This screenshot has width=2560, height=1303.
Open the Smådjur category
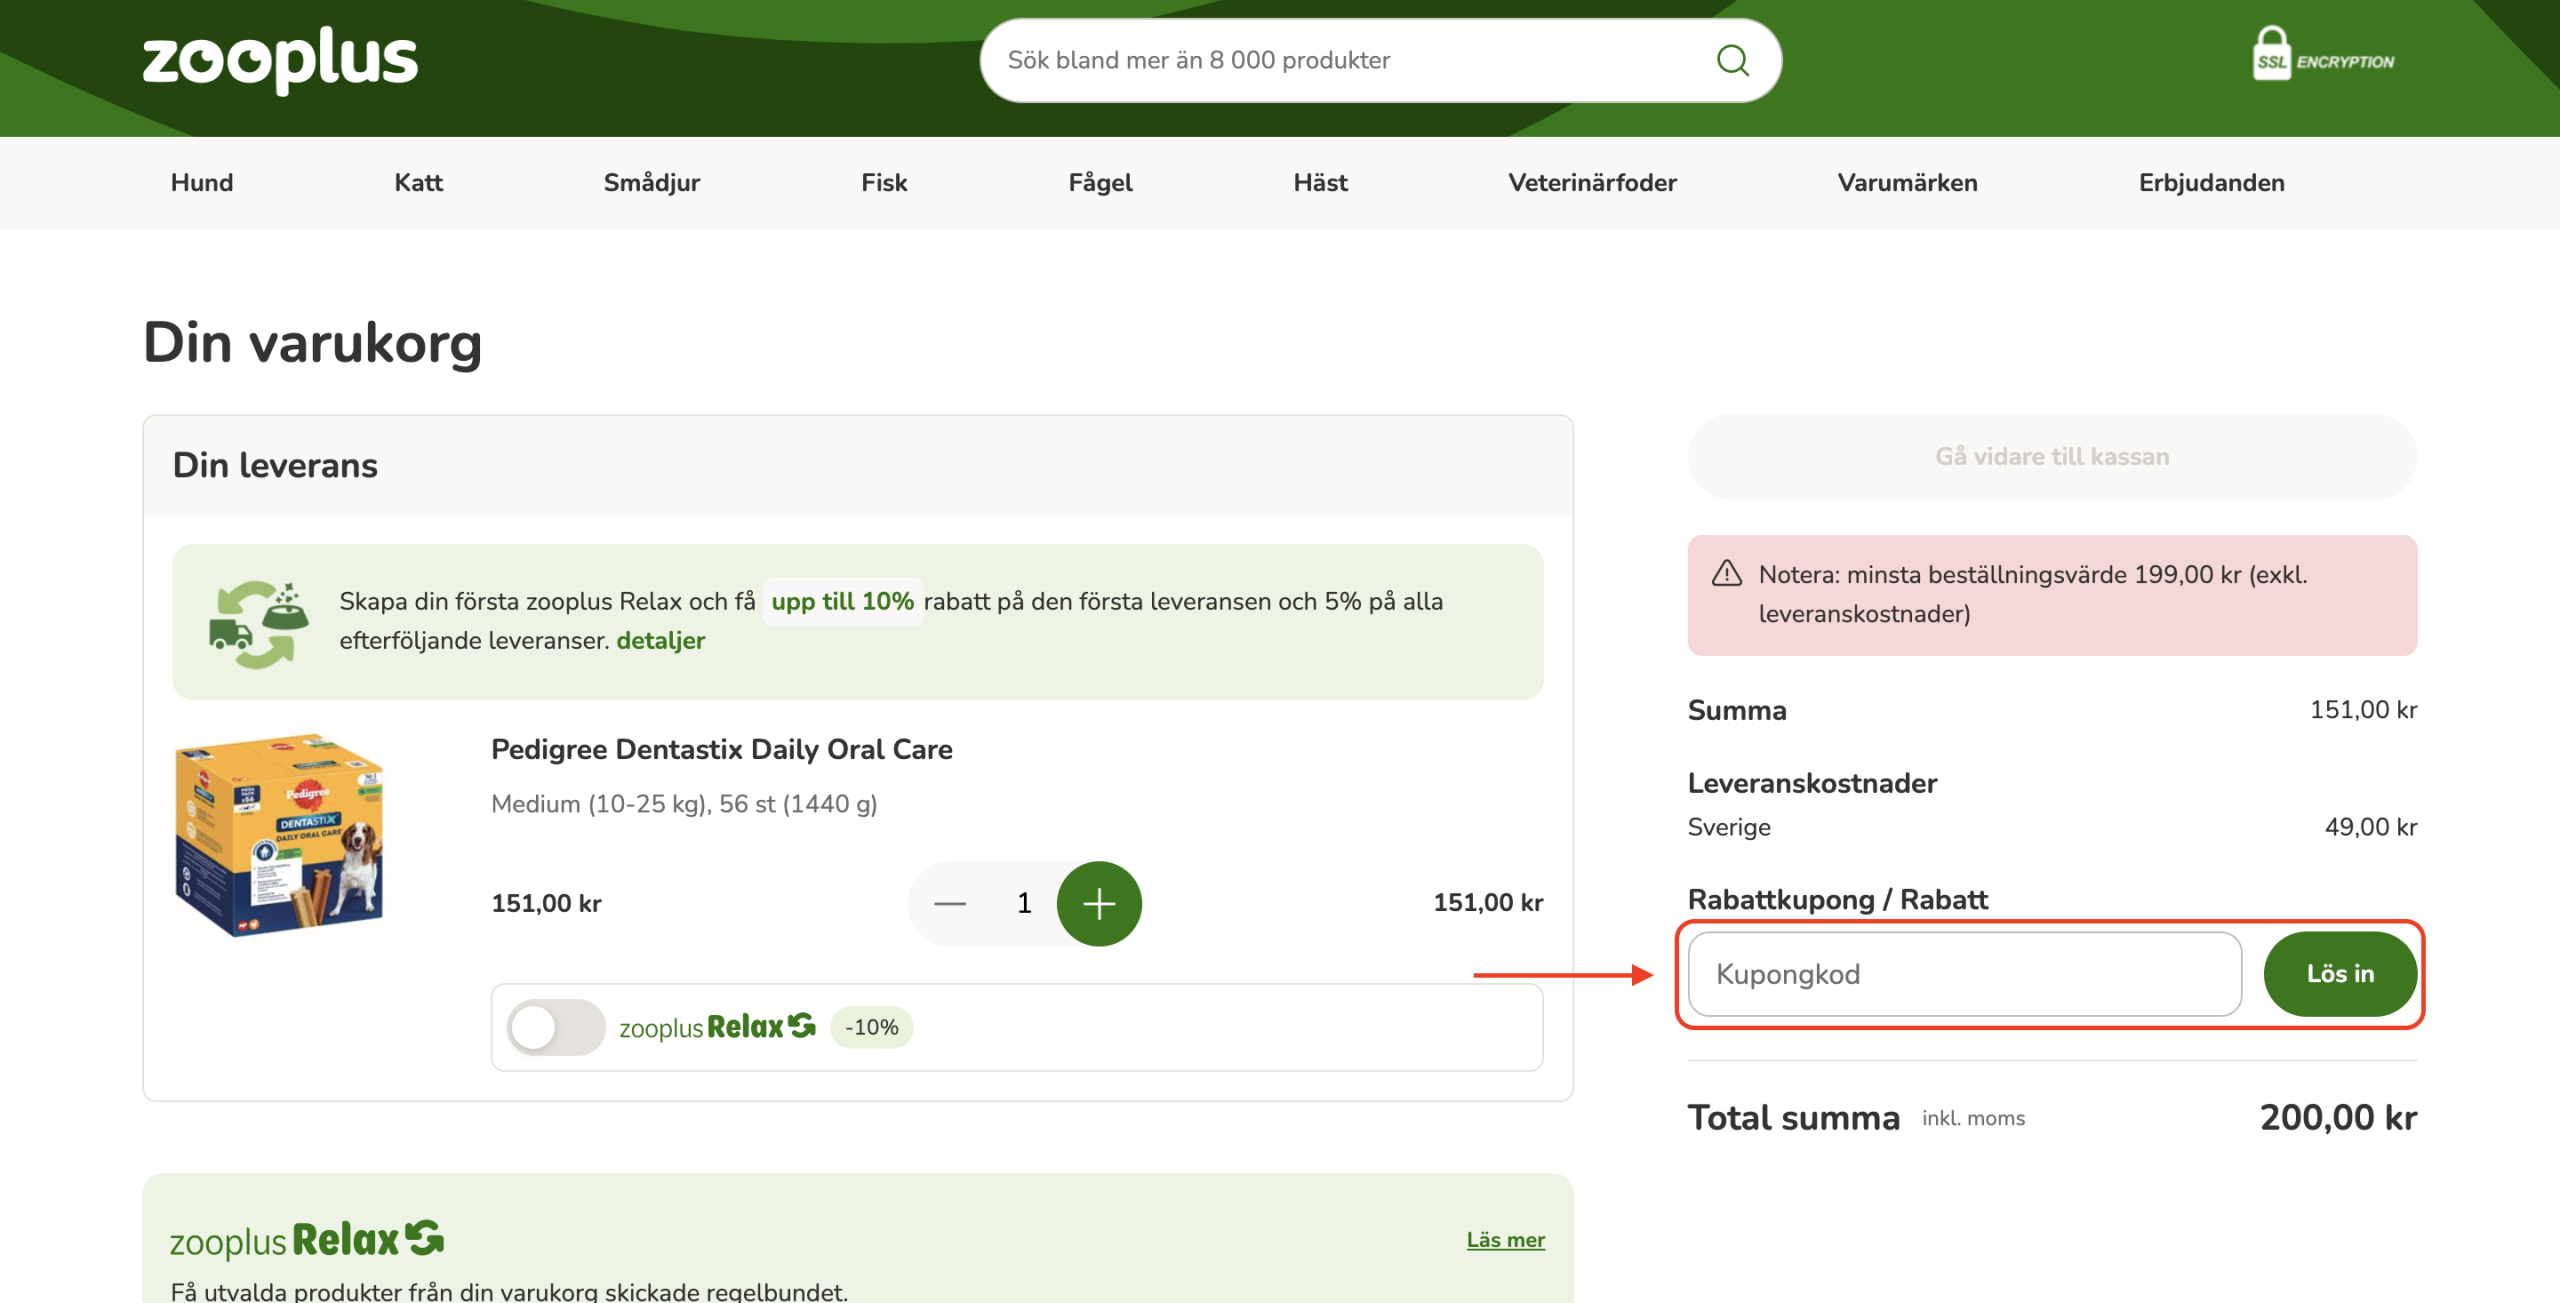click(652, 182)
